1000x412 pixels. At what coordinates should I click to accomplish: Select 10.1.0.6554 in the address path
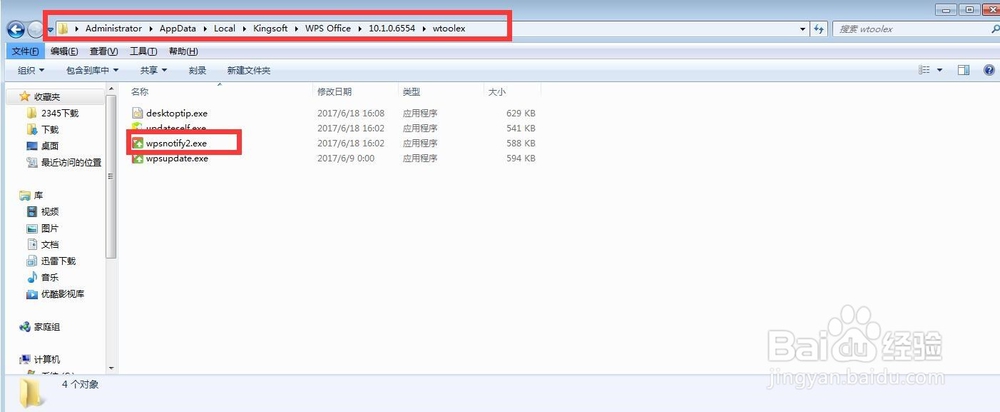pos(391,29)
